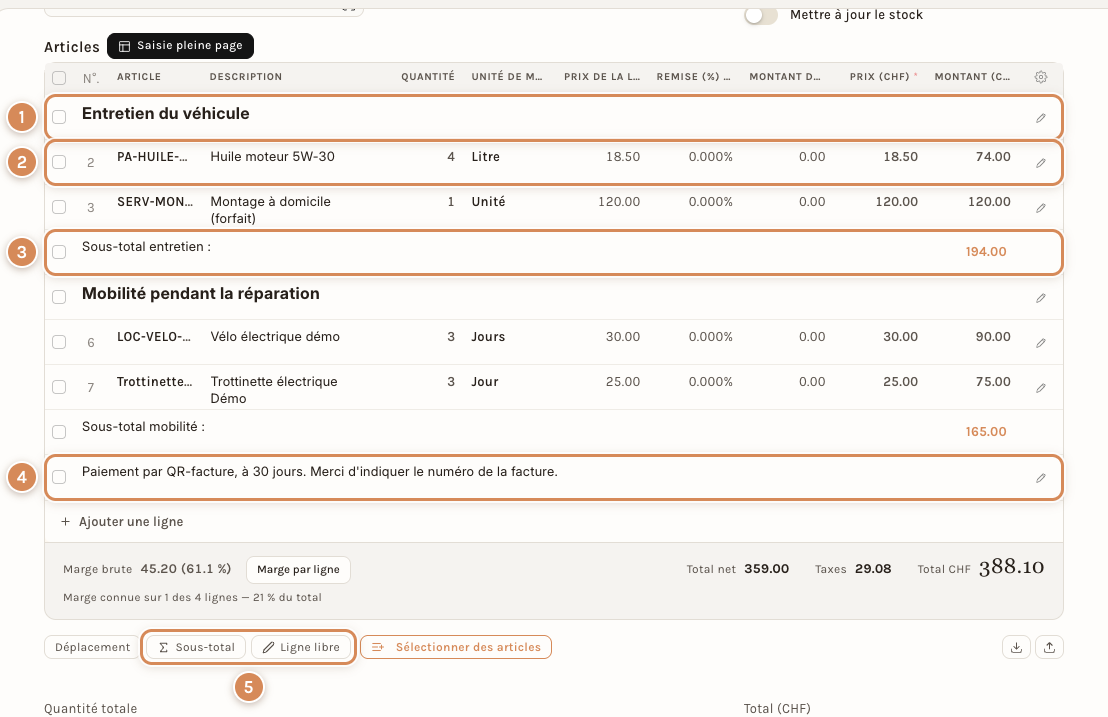Screen dimensions: 1108x717
Task: Tick the checkbox for row 3 SERV-MON
Action: point(59,207)
